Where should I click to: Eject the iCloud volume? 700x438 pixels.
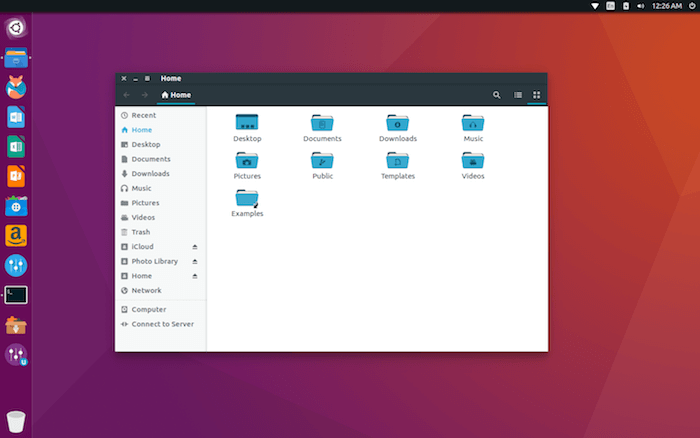[195, 247]
